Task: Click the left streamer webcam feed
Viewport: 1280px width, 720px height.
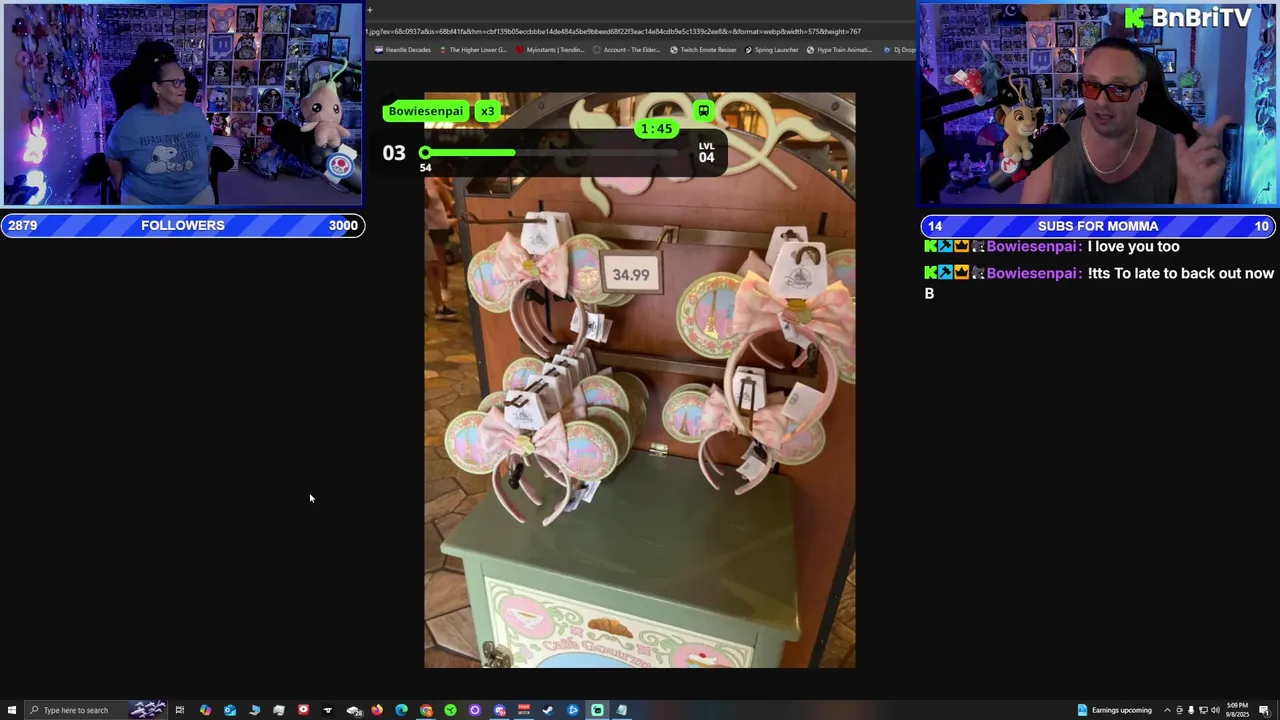Action: coord(182,104)
